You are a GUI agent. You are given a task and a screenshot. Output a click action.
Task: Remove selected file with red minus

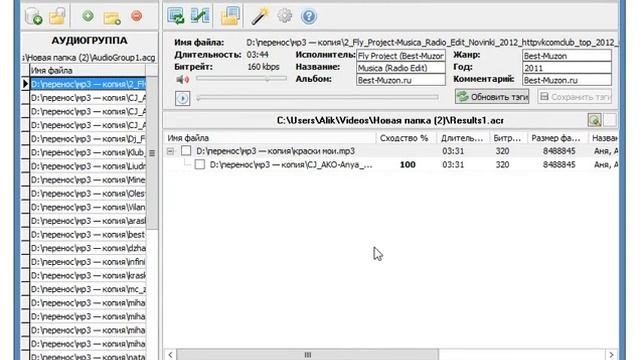click(x=136, y=16)
